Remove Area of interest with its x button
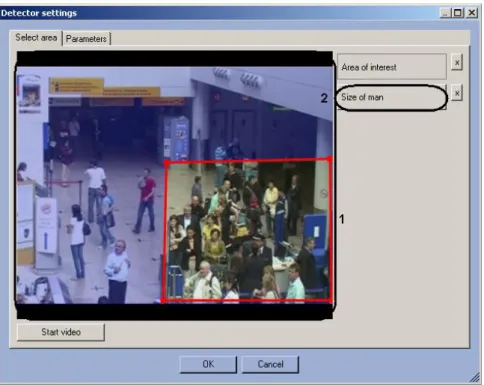484x385 pixels. [x=457, y=62]
